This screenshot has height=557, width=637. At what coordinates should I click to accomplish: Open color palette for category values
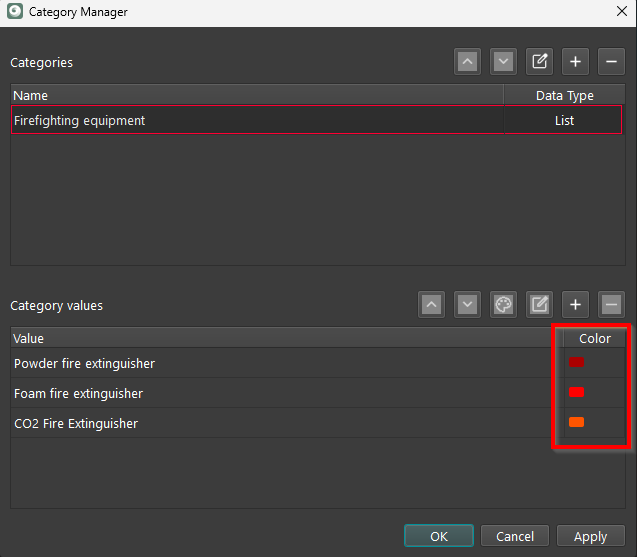[503, 304]
